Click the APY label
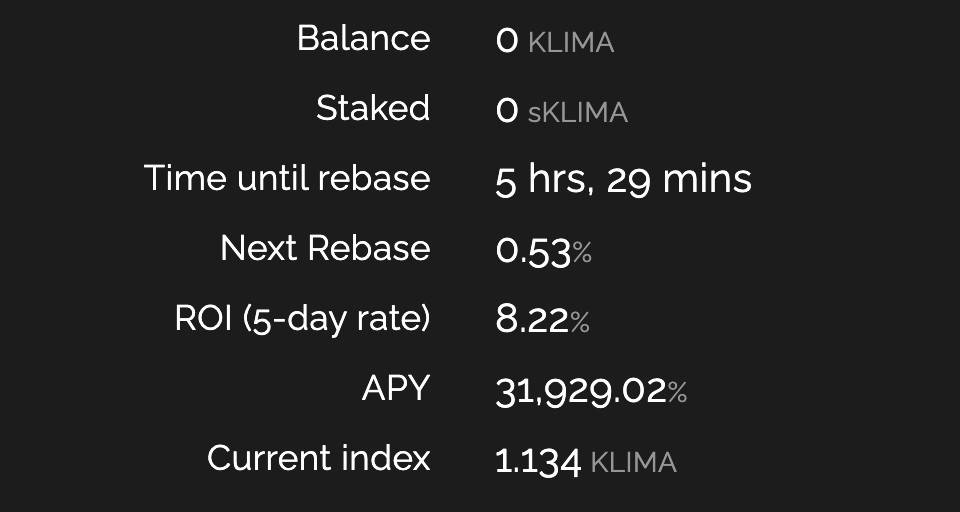 pos(396,388)
